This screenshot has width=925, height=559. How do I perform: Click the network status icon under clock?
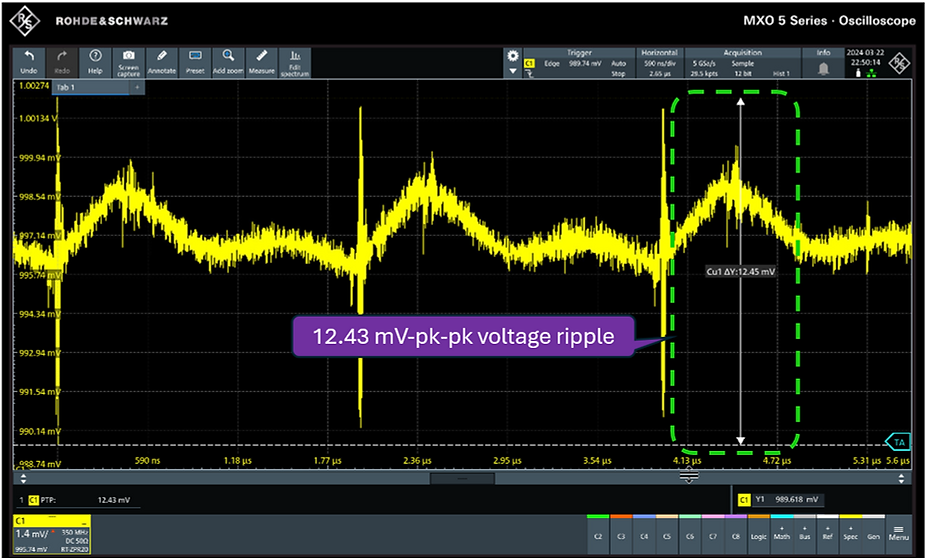click(872, 73)
